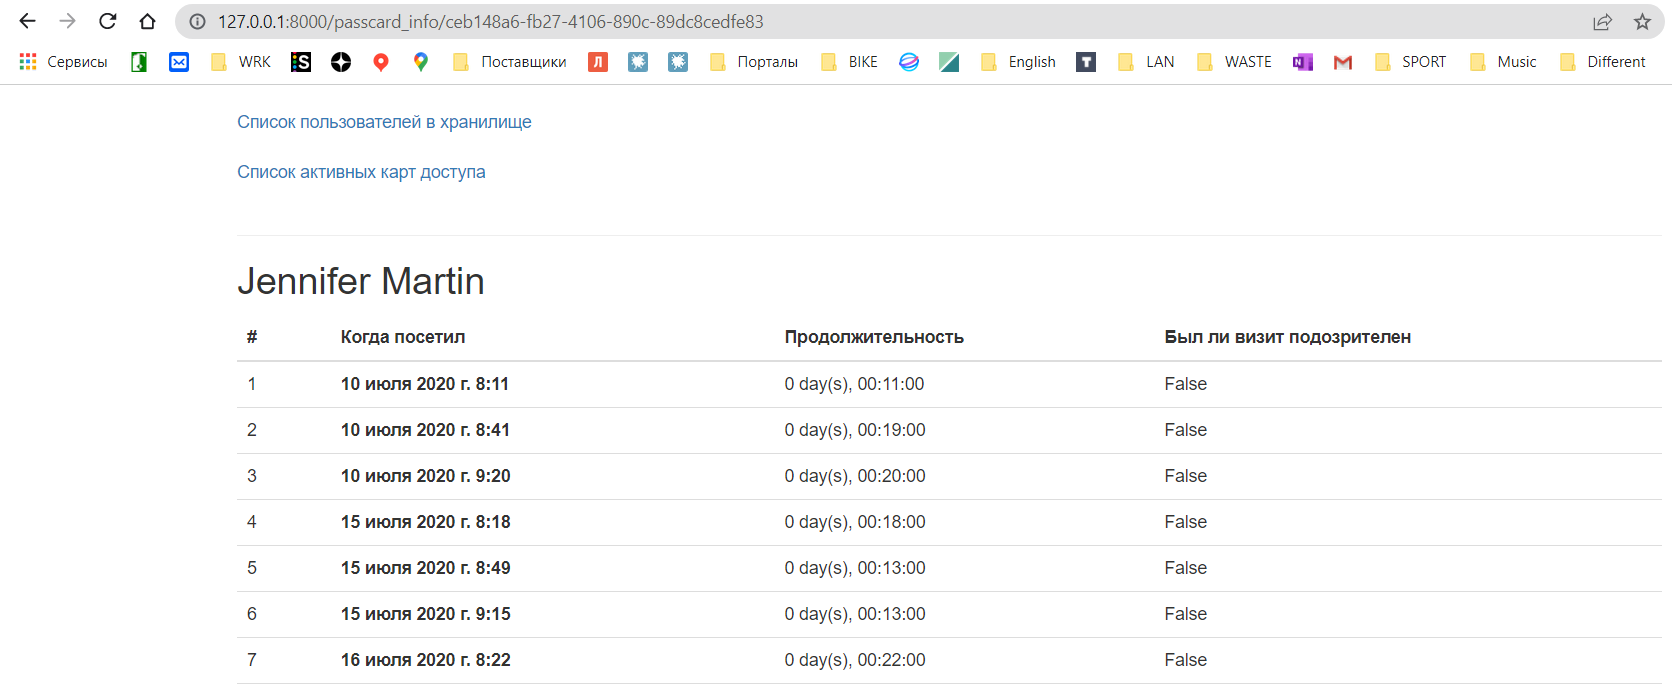The height and width of the screenshot is (685, 1672).
Task: Expand the WASTE bookmark folder
Action: pos(1235,62)
